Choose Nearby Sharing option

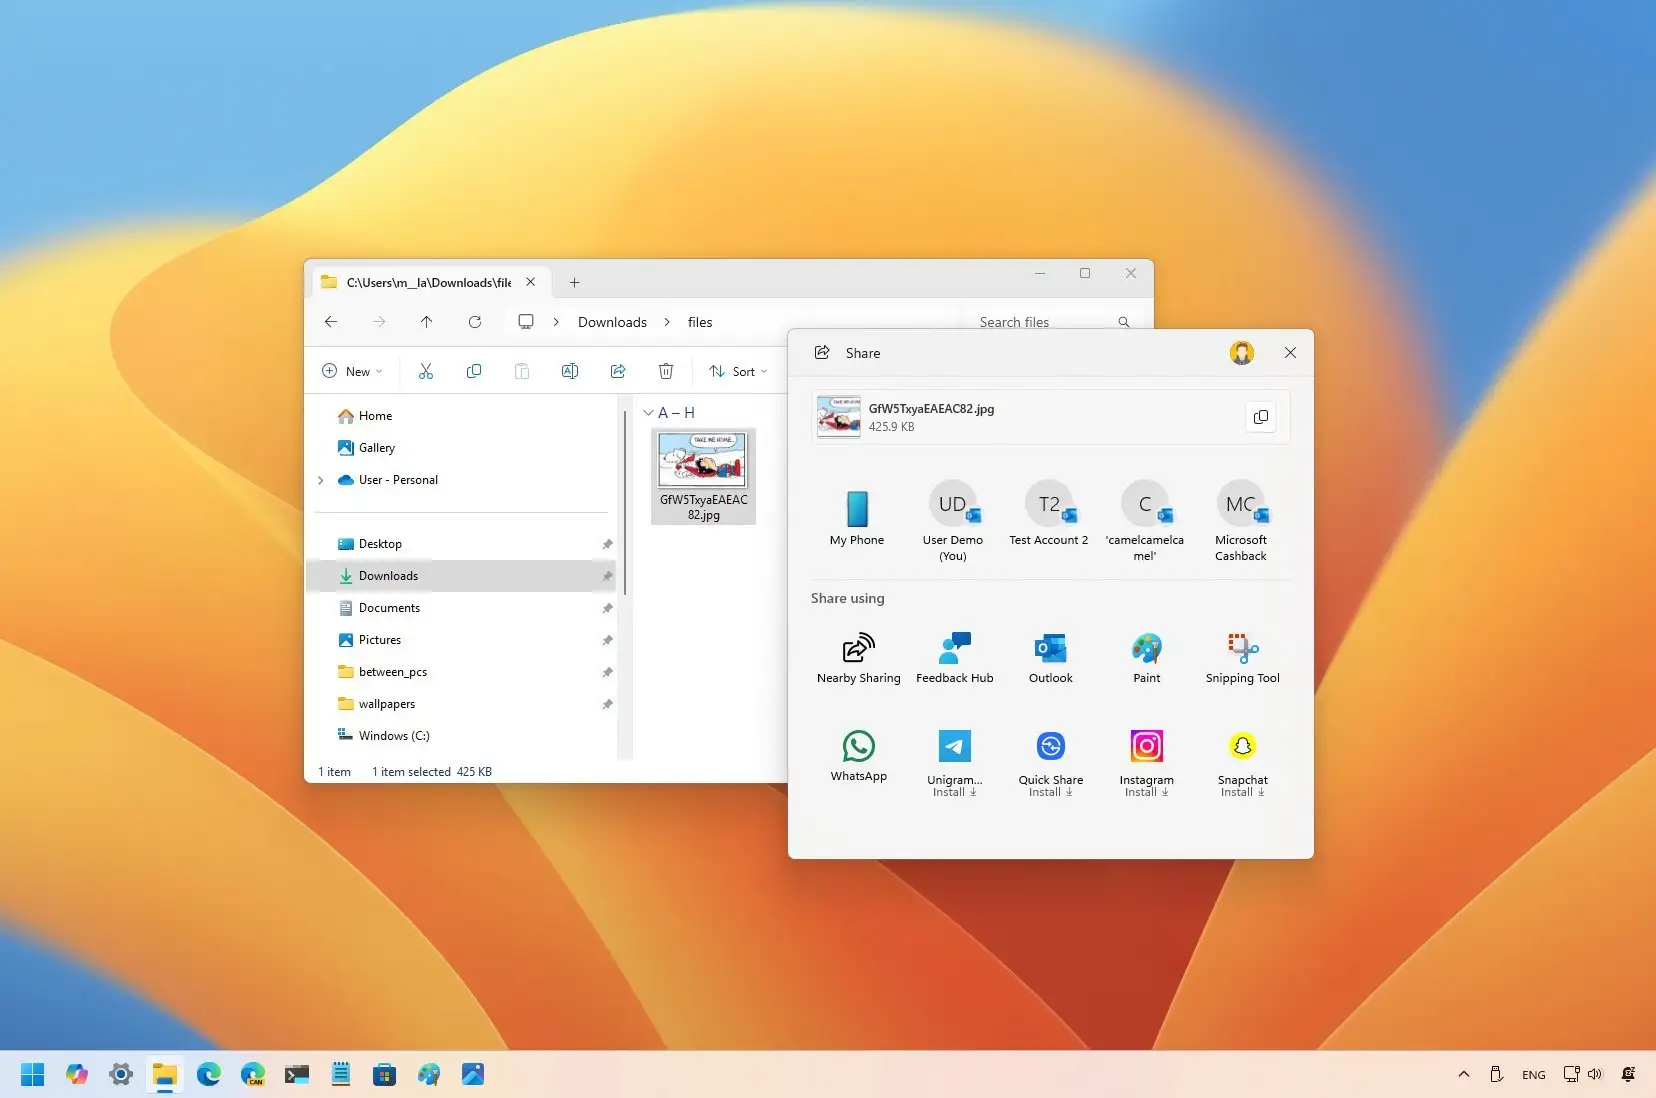click(x=858, y=658)
